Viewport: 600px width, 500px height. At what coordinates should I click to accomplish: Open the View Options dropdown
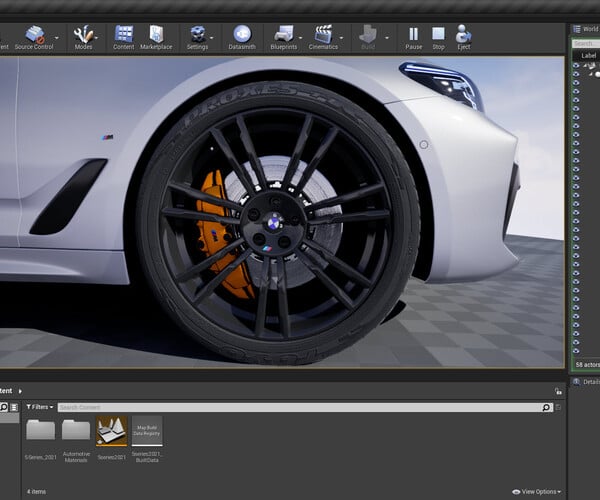pyautogui.click(x=536, y=492)
